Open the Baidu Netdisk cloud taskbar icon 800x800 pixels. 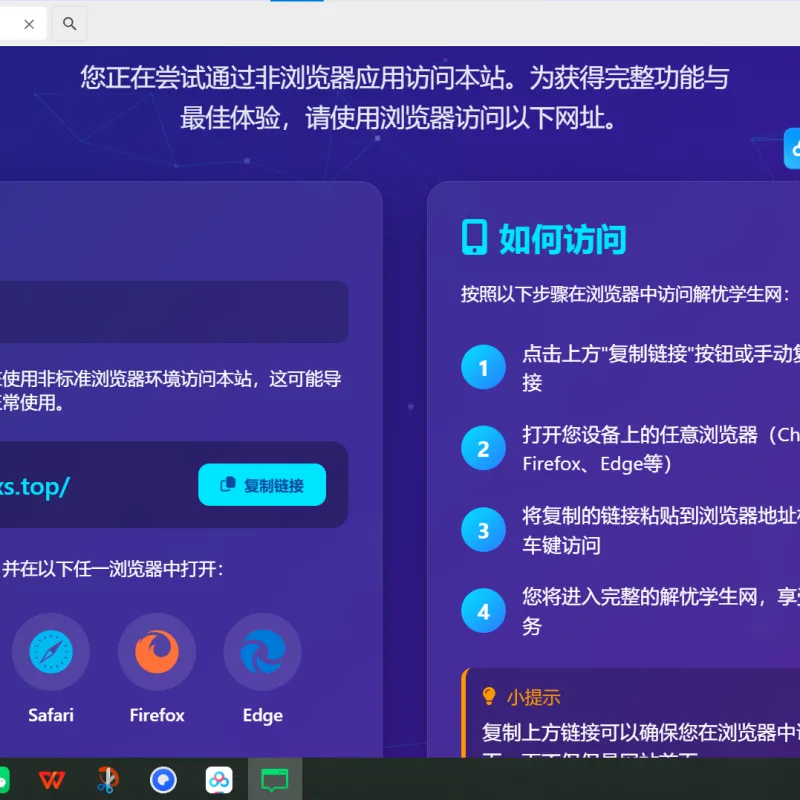tap(219, 780)
